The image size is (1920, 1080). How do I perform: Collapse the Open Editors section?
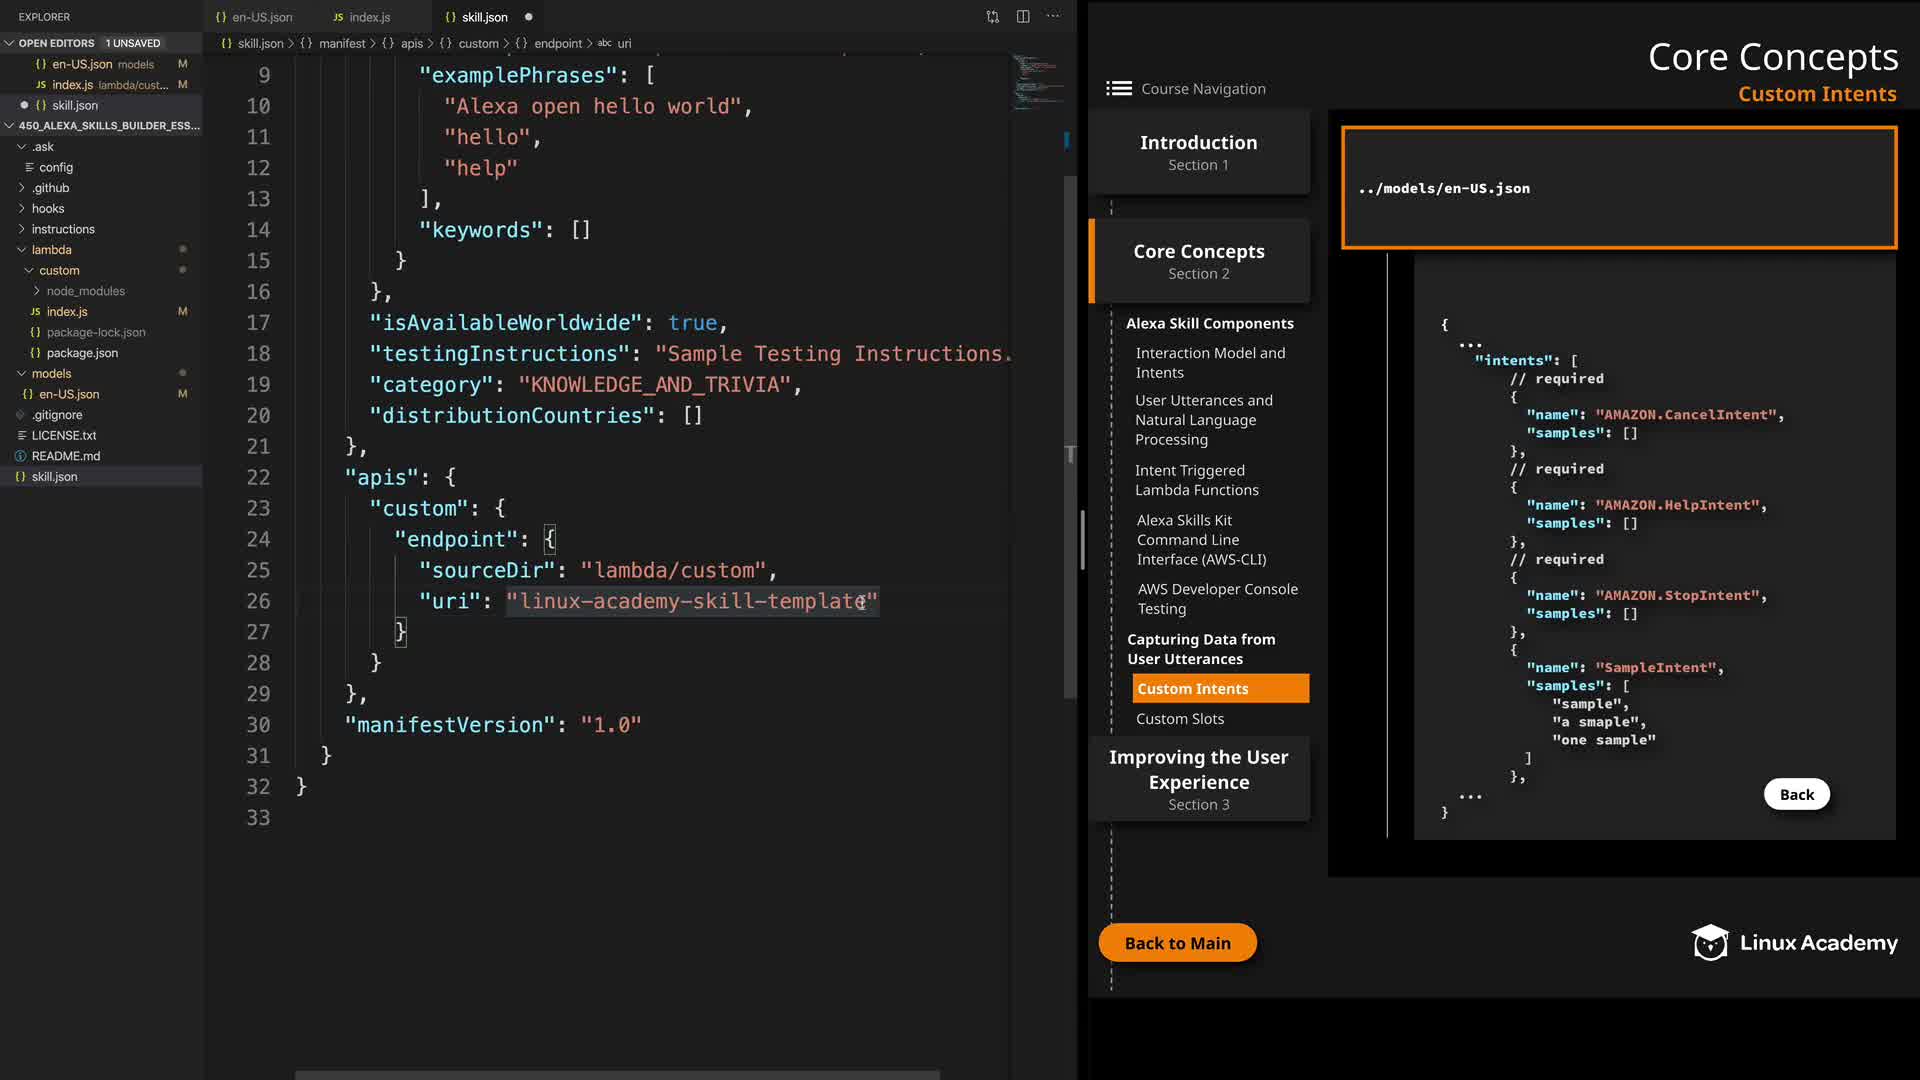pos(9,43)
